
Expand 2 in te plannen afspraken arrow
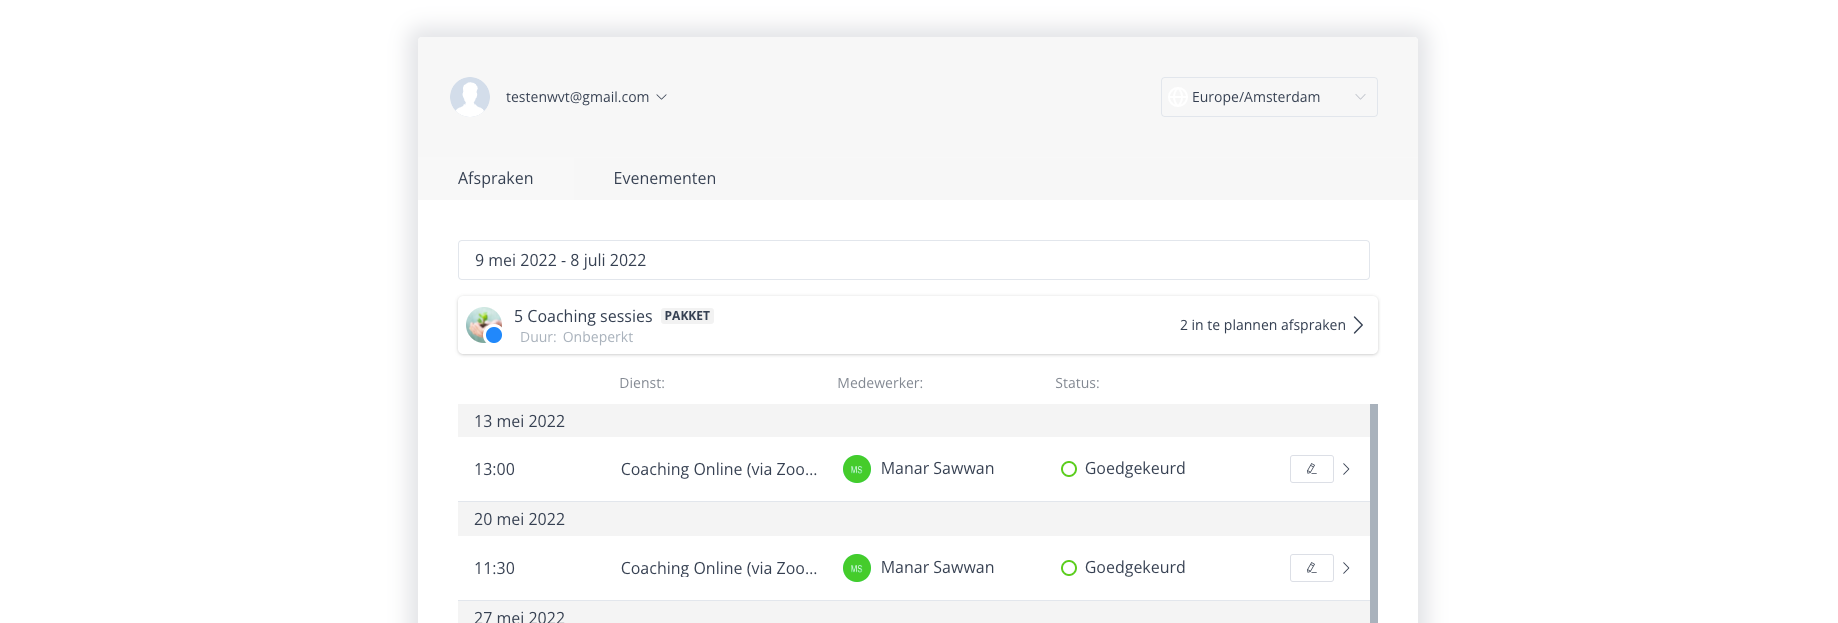tap(1358, 325)
